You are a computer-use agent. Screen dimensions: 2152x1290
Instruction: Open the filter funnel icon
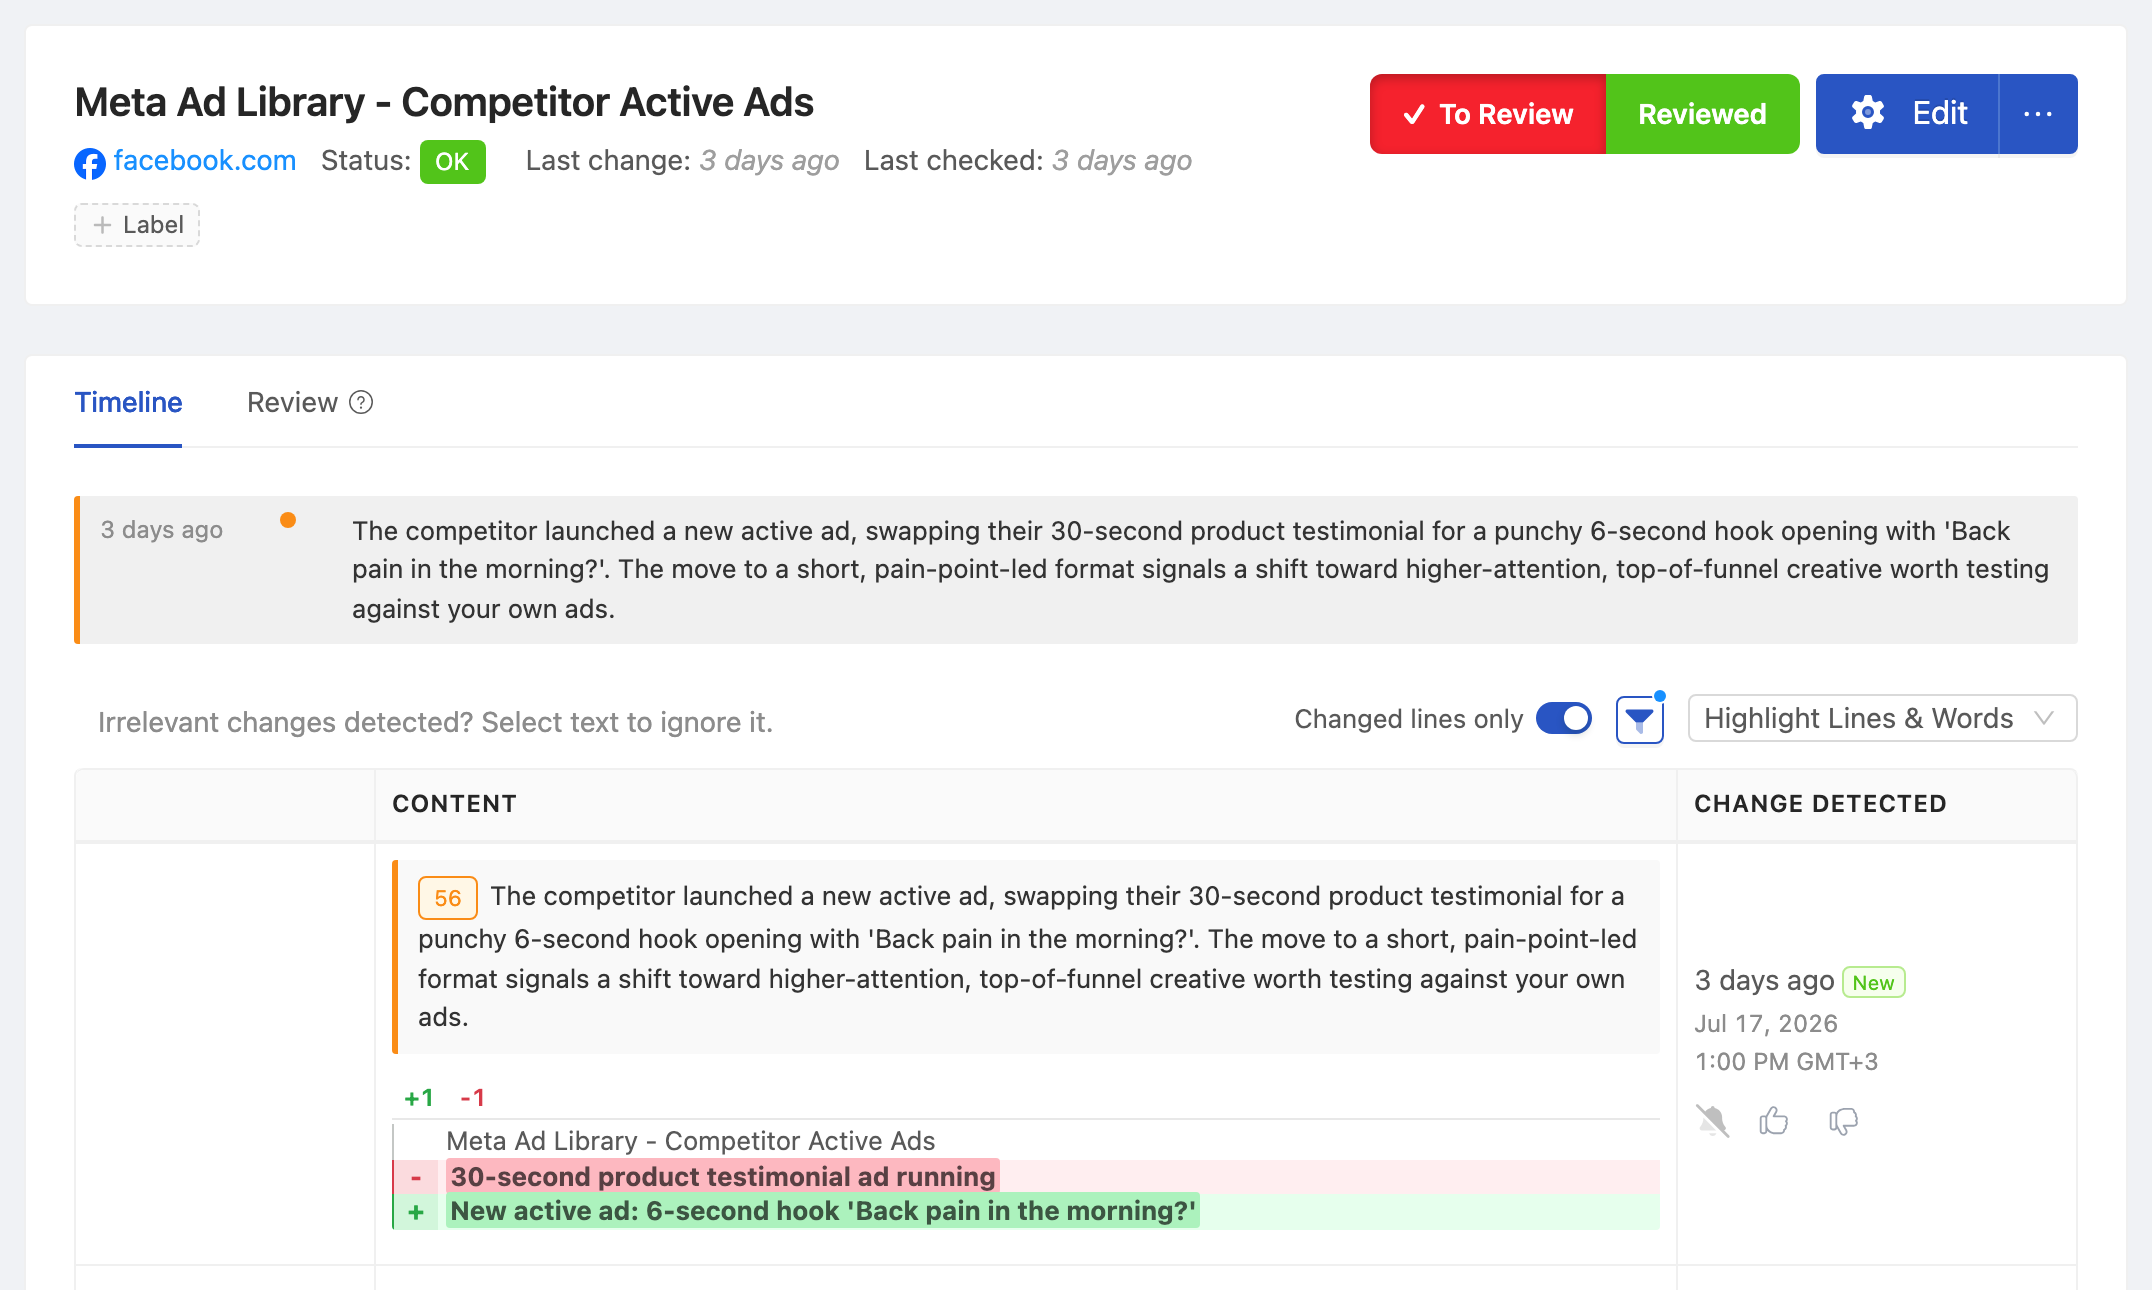point(1640,720)
